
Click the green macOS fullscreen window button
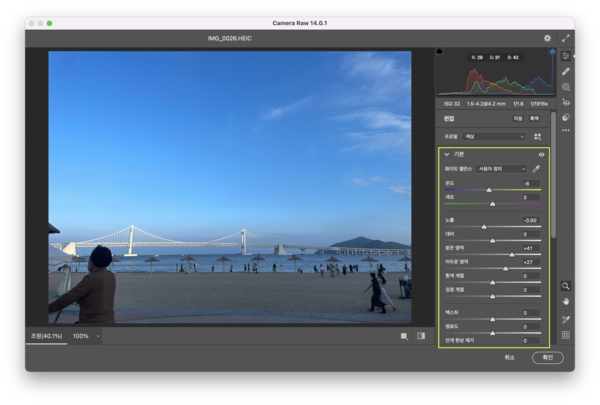(x=49, y=23)
